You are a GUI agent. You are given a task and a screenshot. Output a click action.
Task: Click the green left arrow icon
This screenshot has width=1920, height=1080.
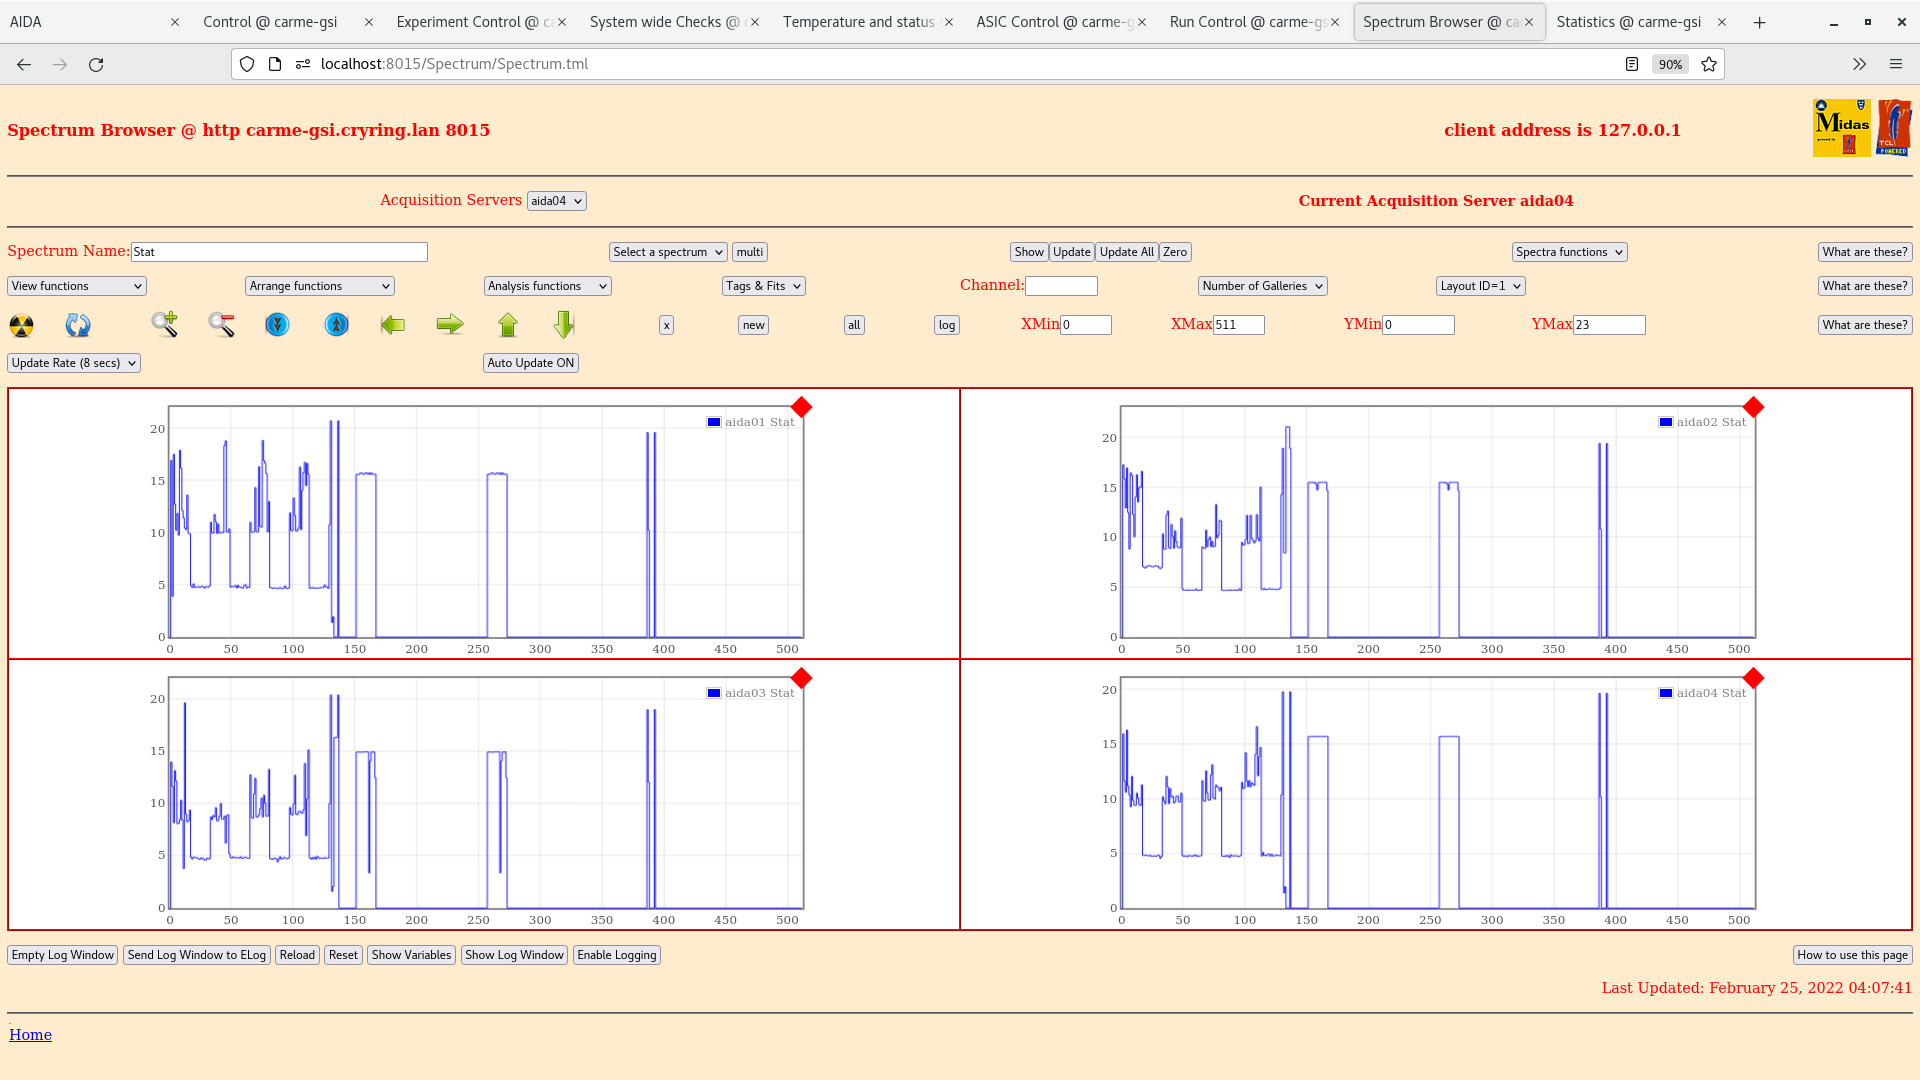393,325
